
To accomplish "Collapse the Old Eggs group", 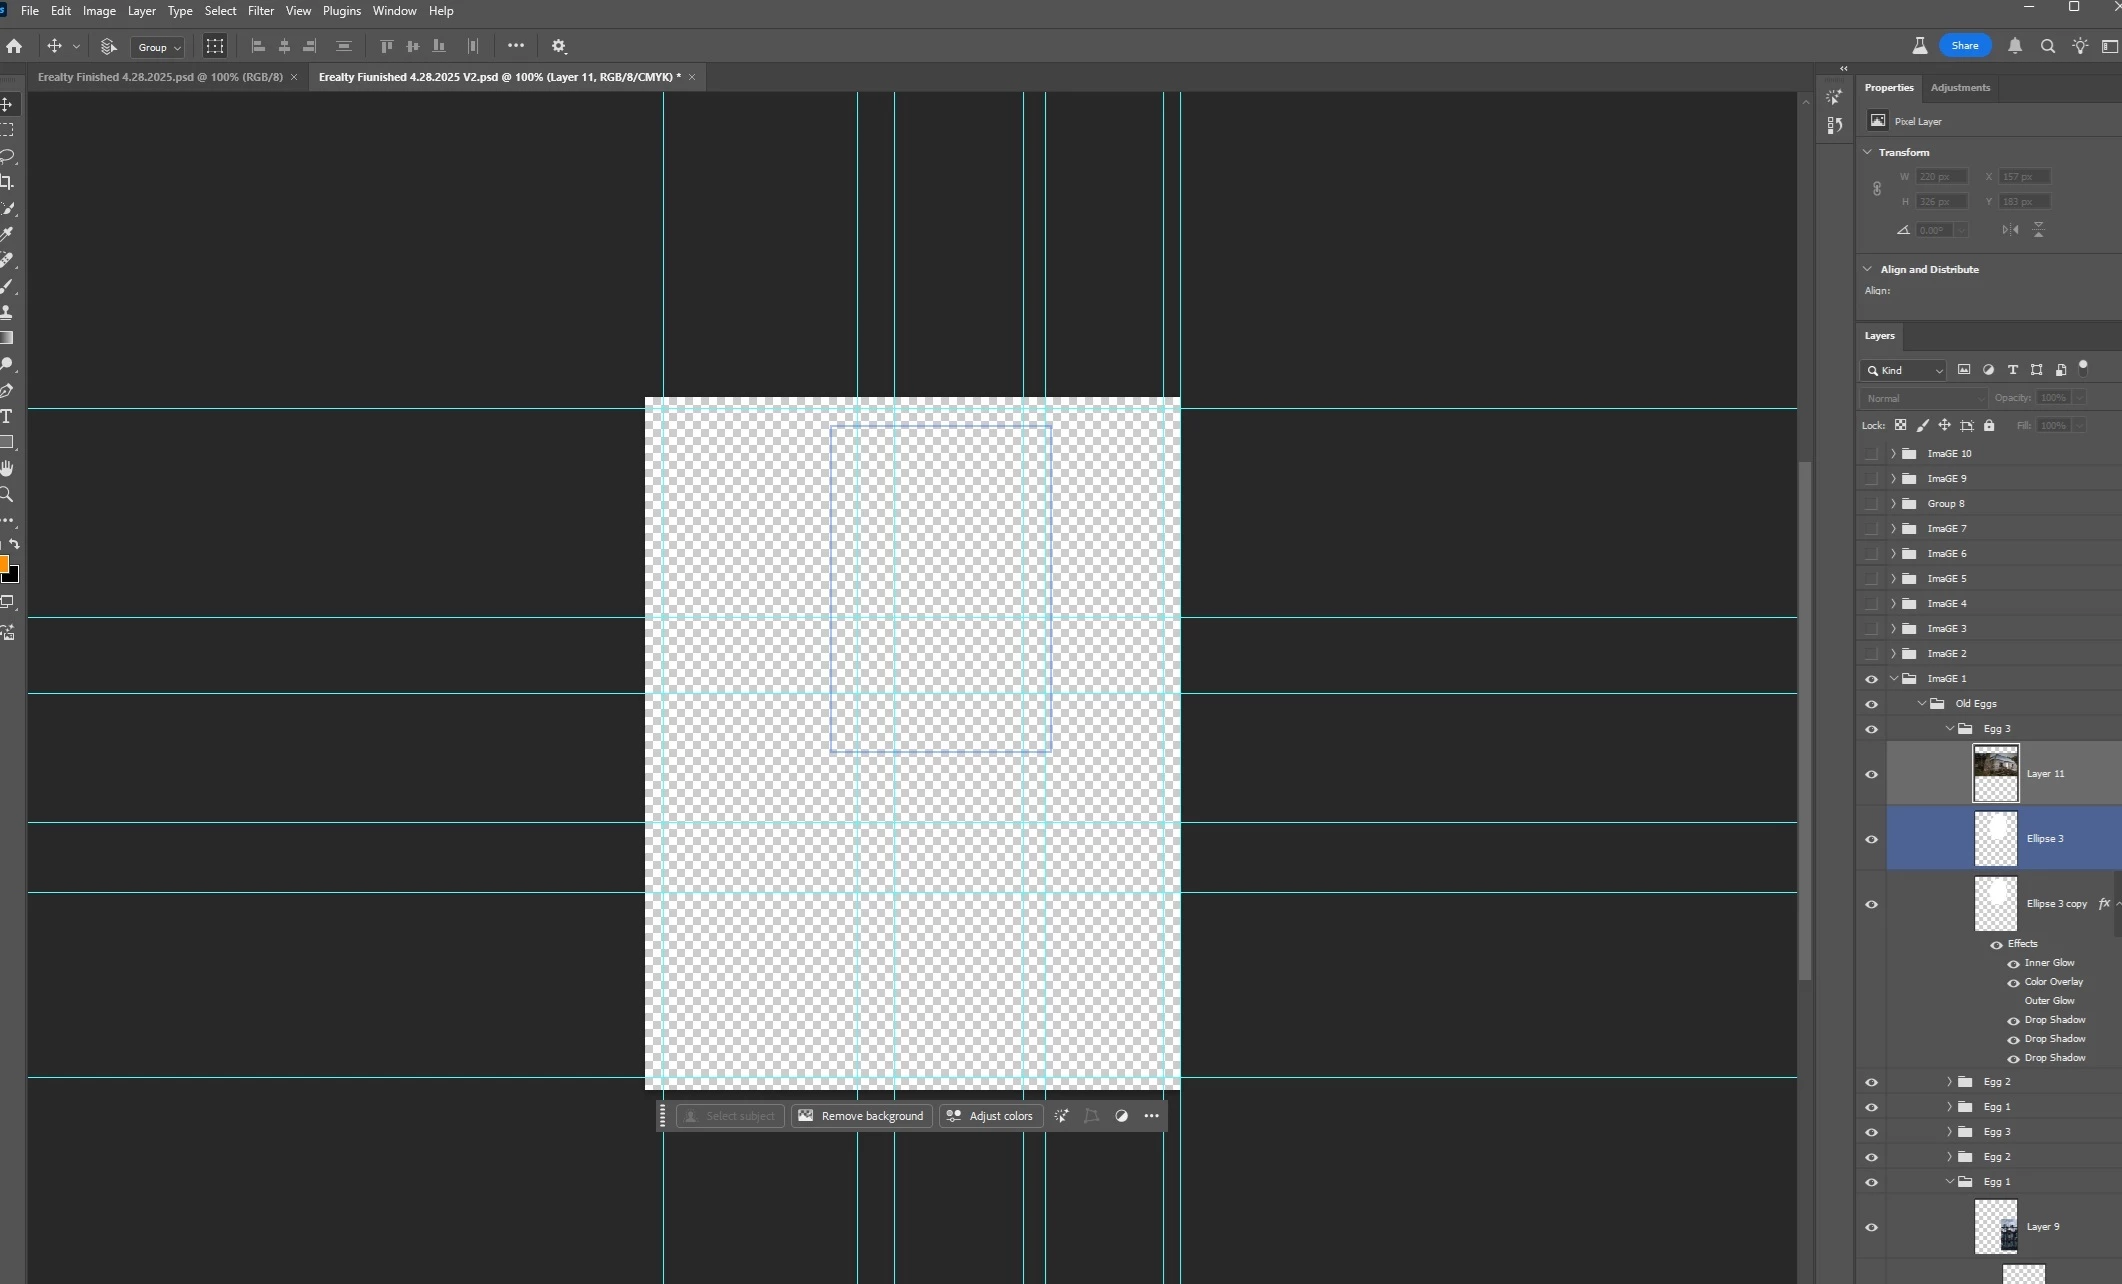I will pos(1921,703).
